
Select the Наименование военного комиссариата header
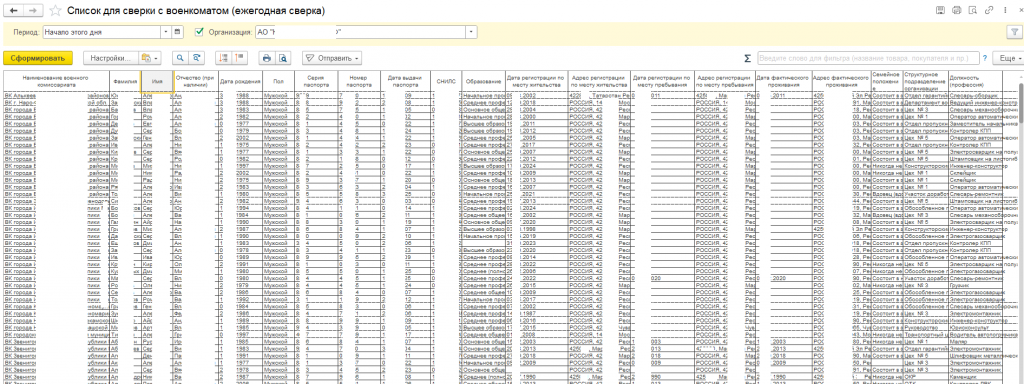[56, 82]
